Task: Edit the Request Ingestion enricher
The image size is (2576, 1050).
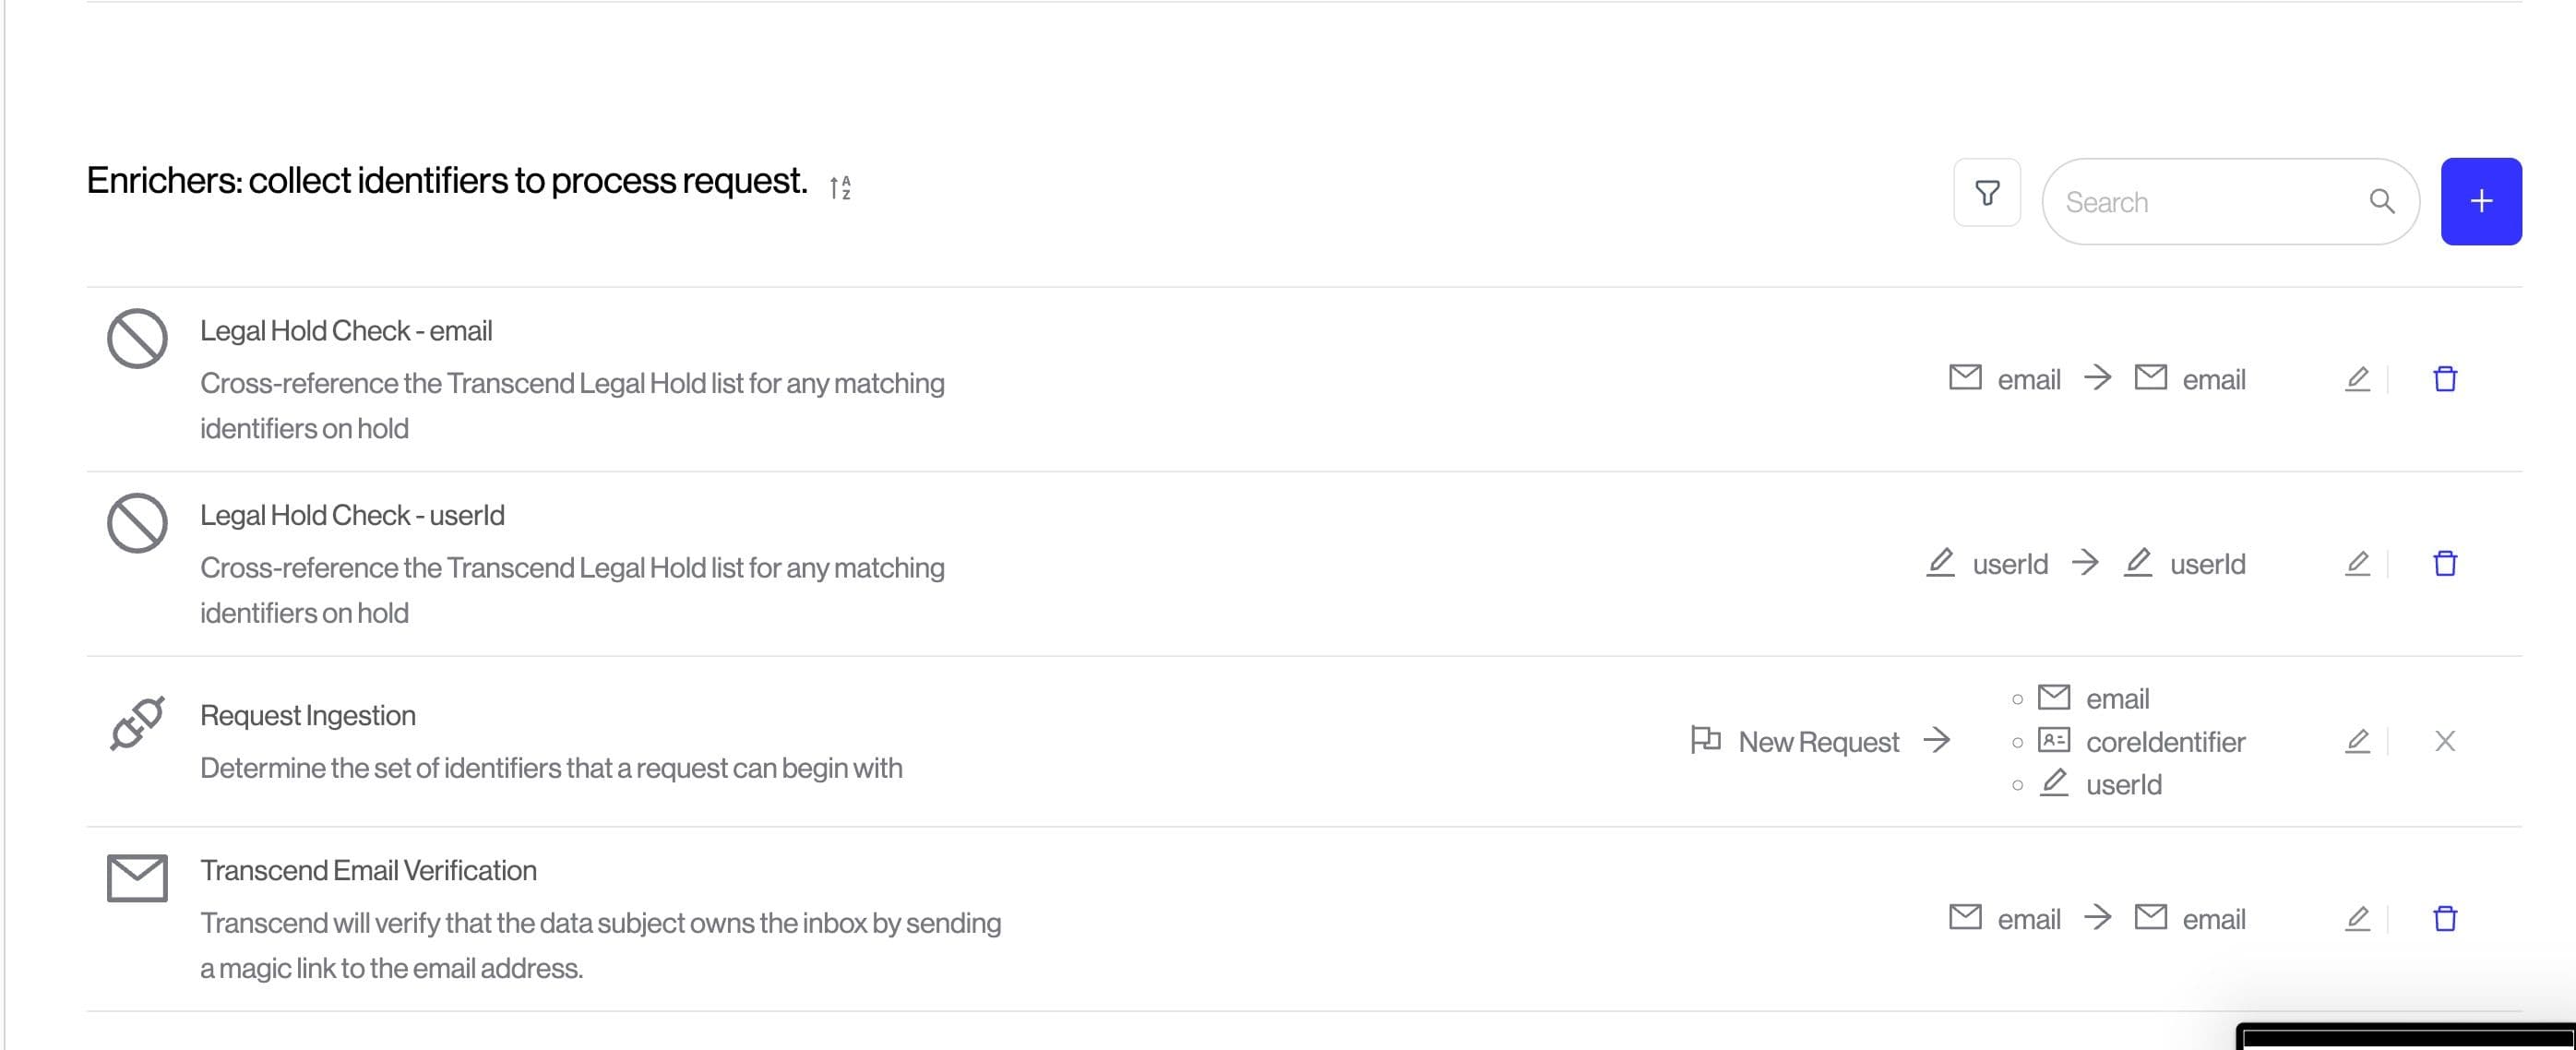Action: [x=2357, y=741]
